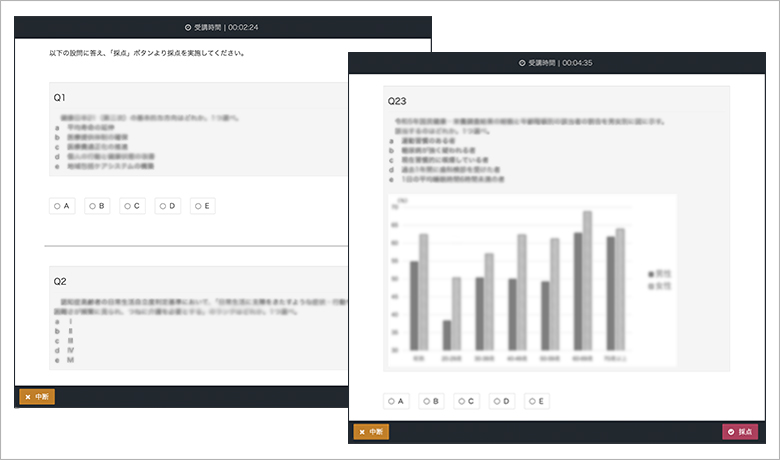
Task: Select option C for Q23
Action: click(466, 401)
